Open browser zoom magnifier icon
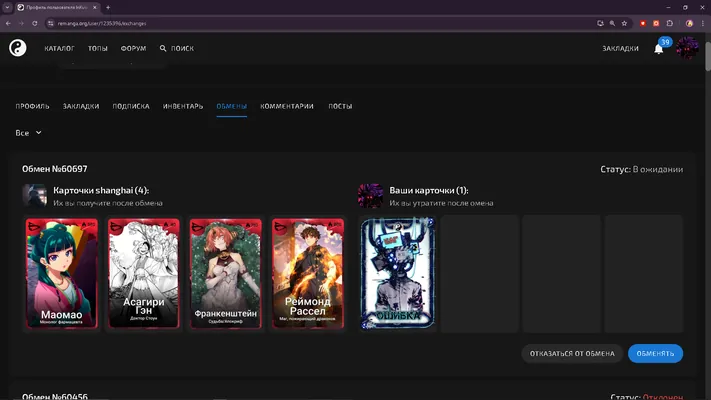711x400 pixels. (x=612, y=23)
